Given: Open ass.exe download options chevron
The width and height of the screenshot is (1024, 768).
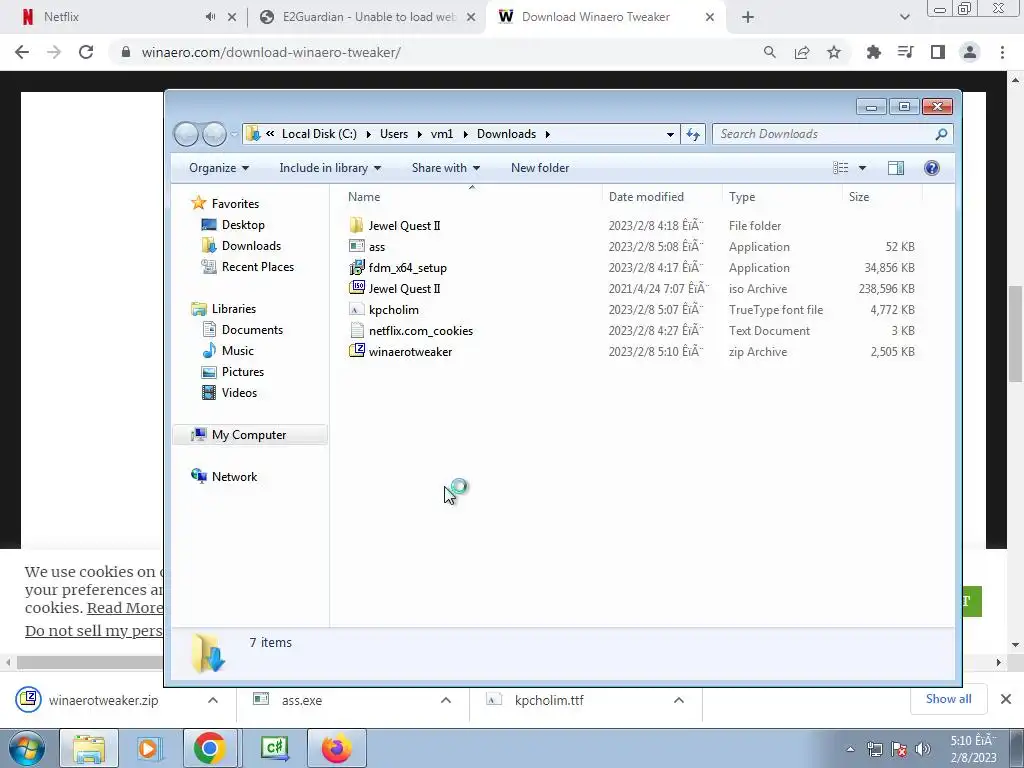Looking at the screenshot, I should coord(446,700).
